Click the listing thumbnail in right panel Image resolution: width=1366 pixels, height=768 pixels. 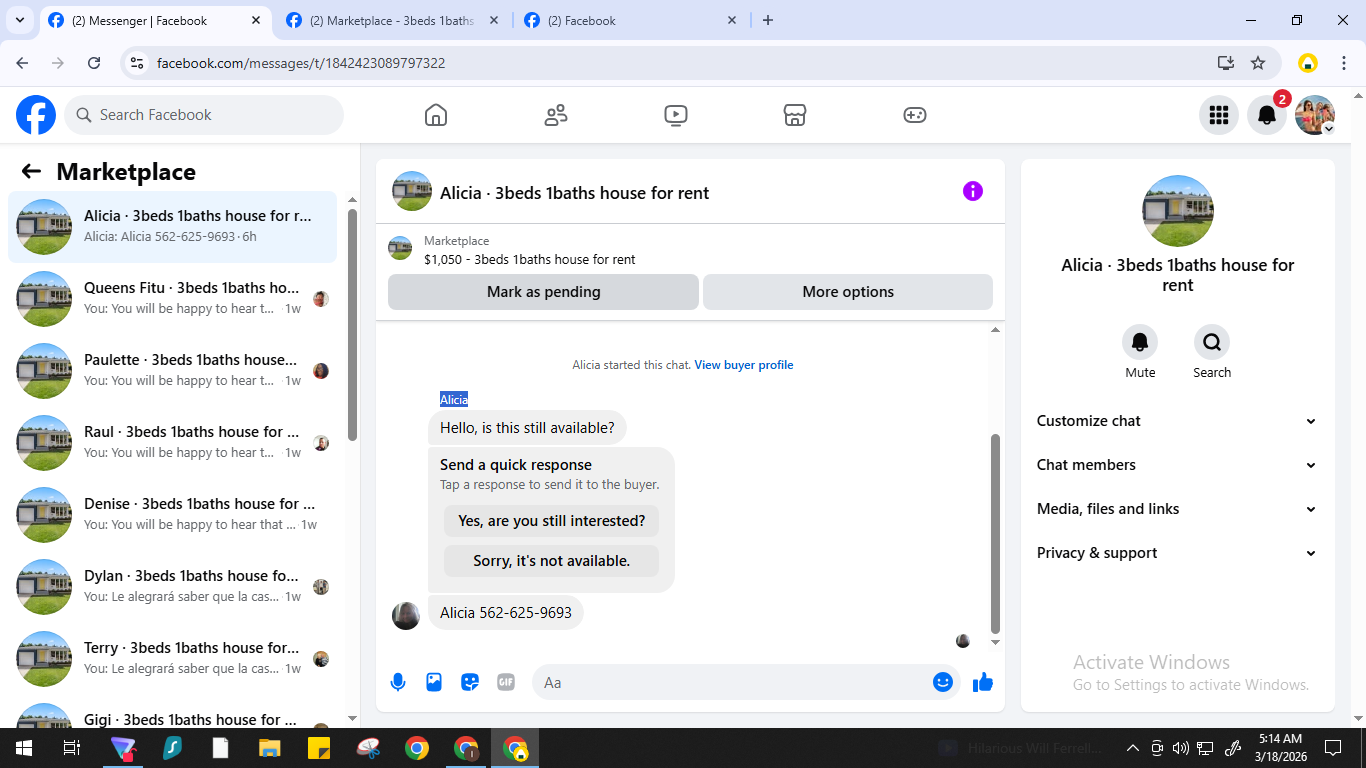click(x=1178, y=211)
